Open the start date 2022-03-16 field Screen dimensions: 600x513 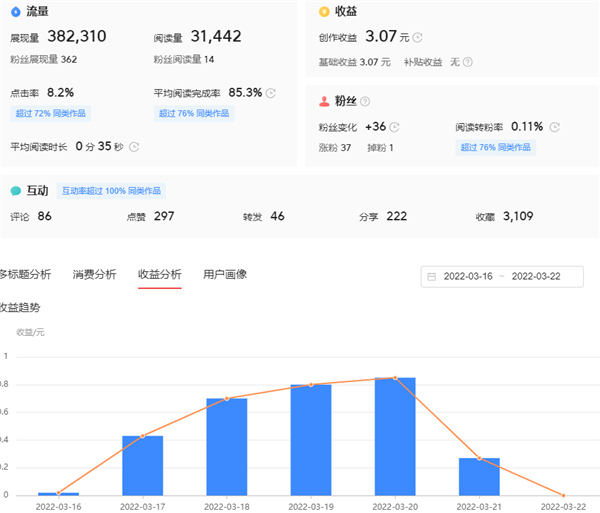[x=469, y=277]
